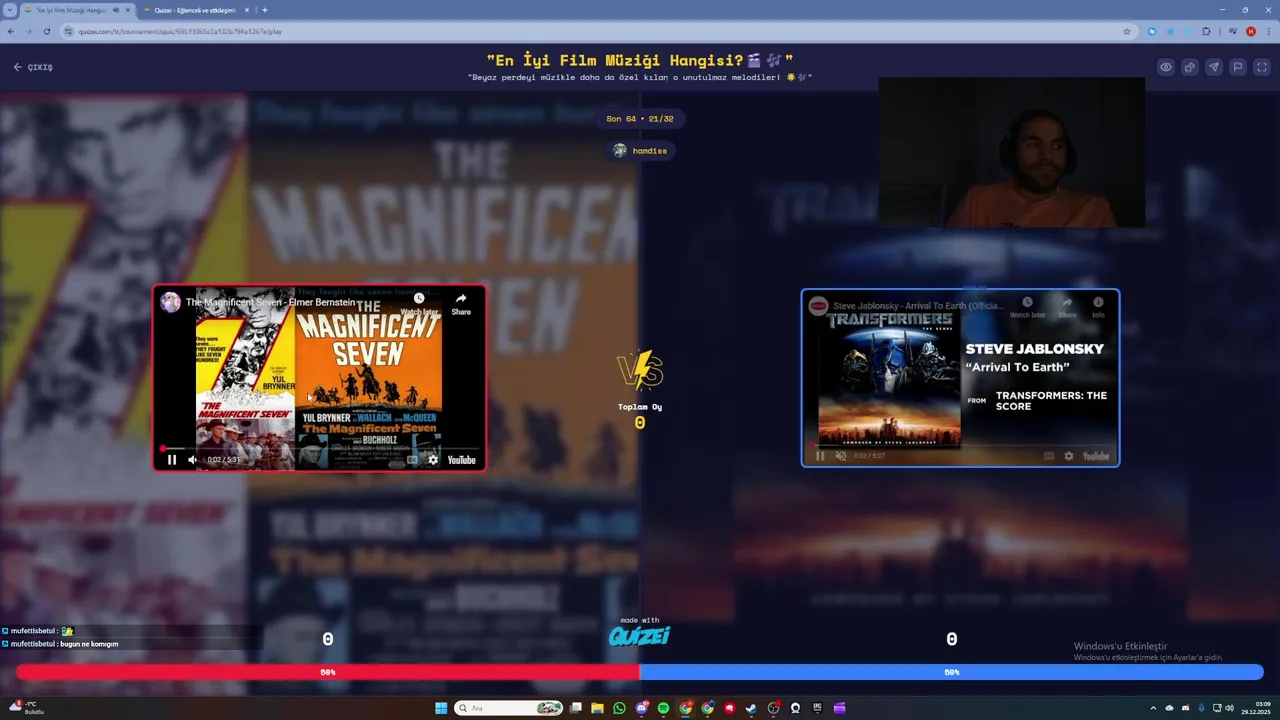Toggle the eye visibility icon in header
The height and width of the screenshot is (720, 1280).
coord(1166,67)
